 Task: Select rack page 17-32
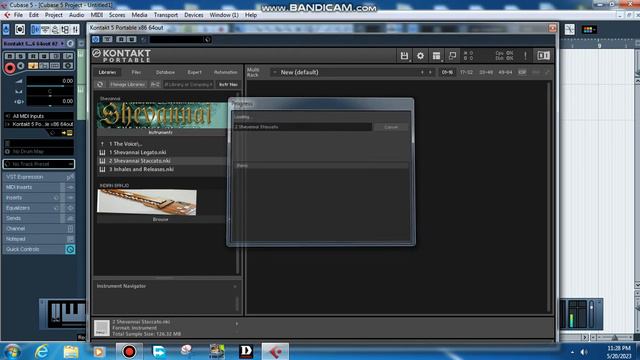click(466, 72)
